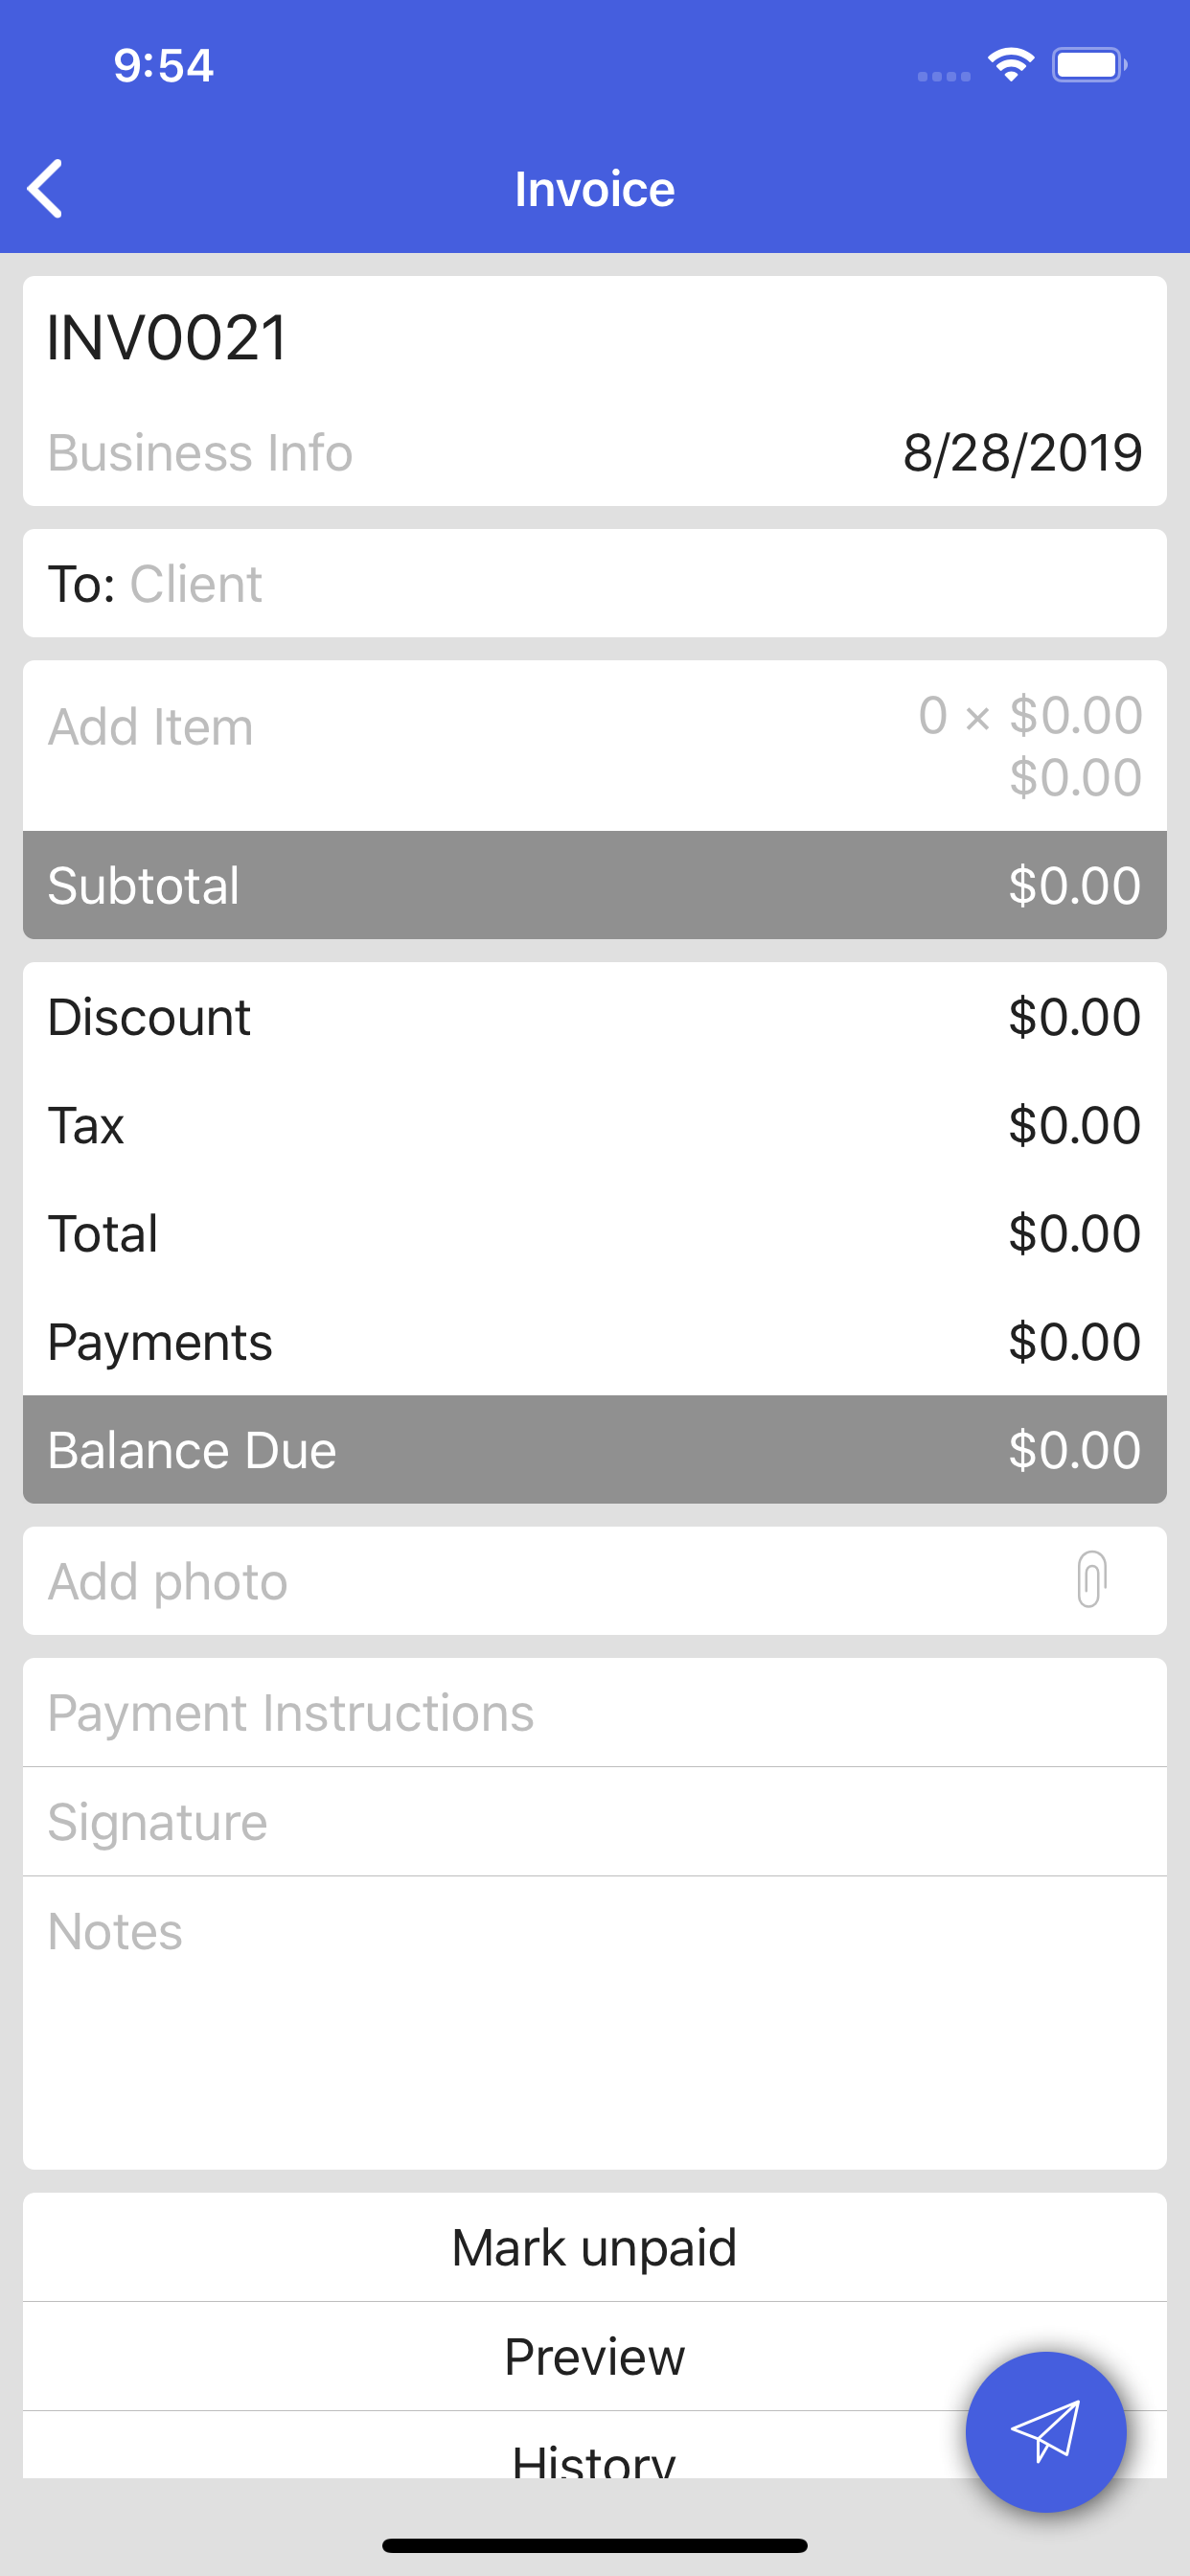Tap the Notes text area

click(x=594, y=2020)
